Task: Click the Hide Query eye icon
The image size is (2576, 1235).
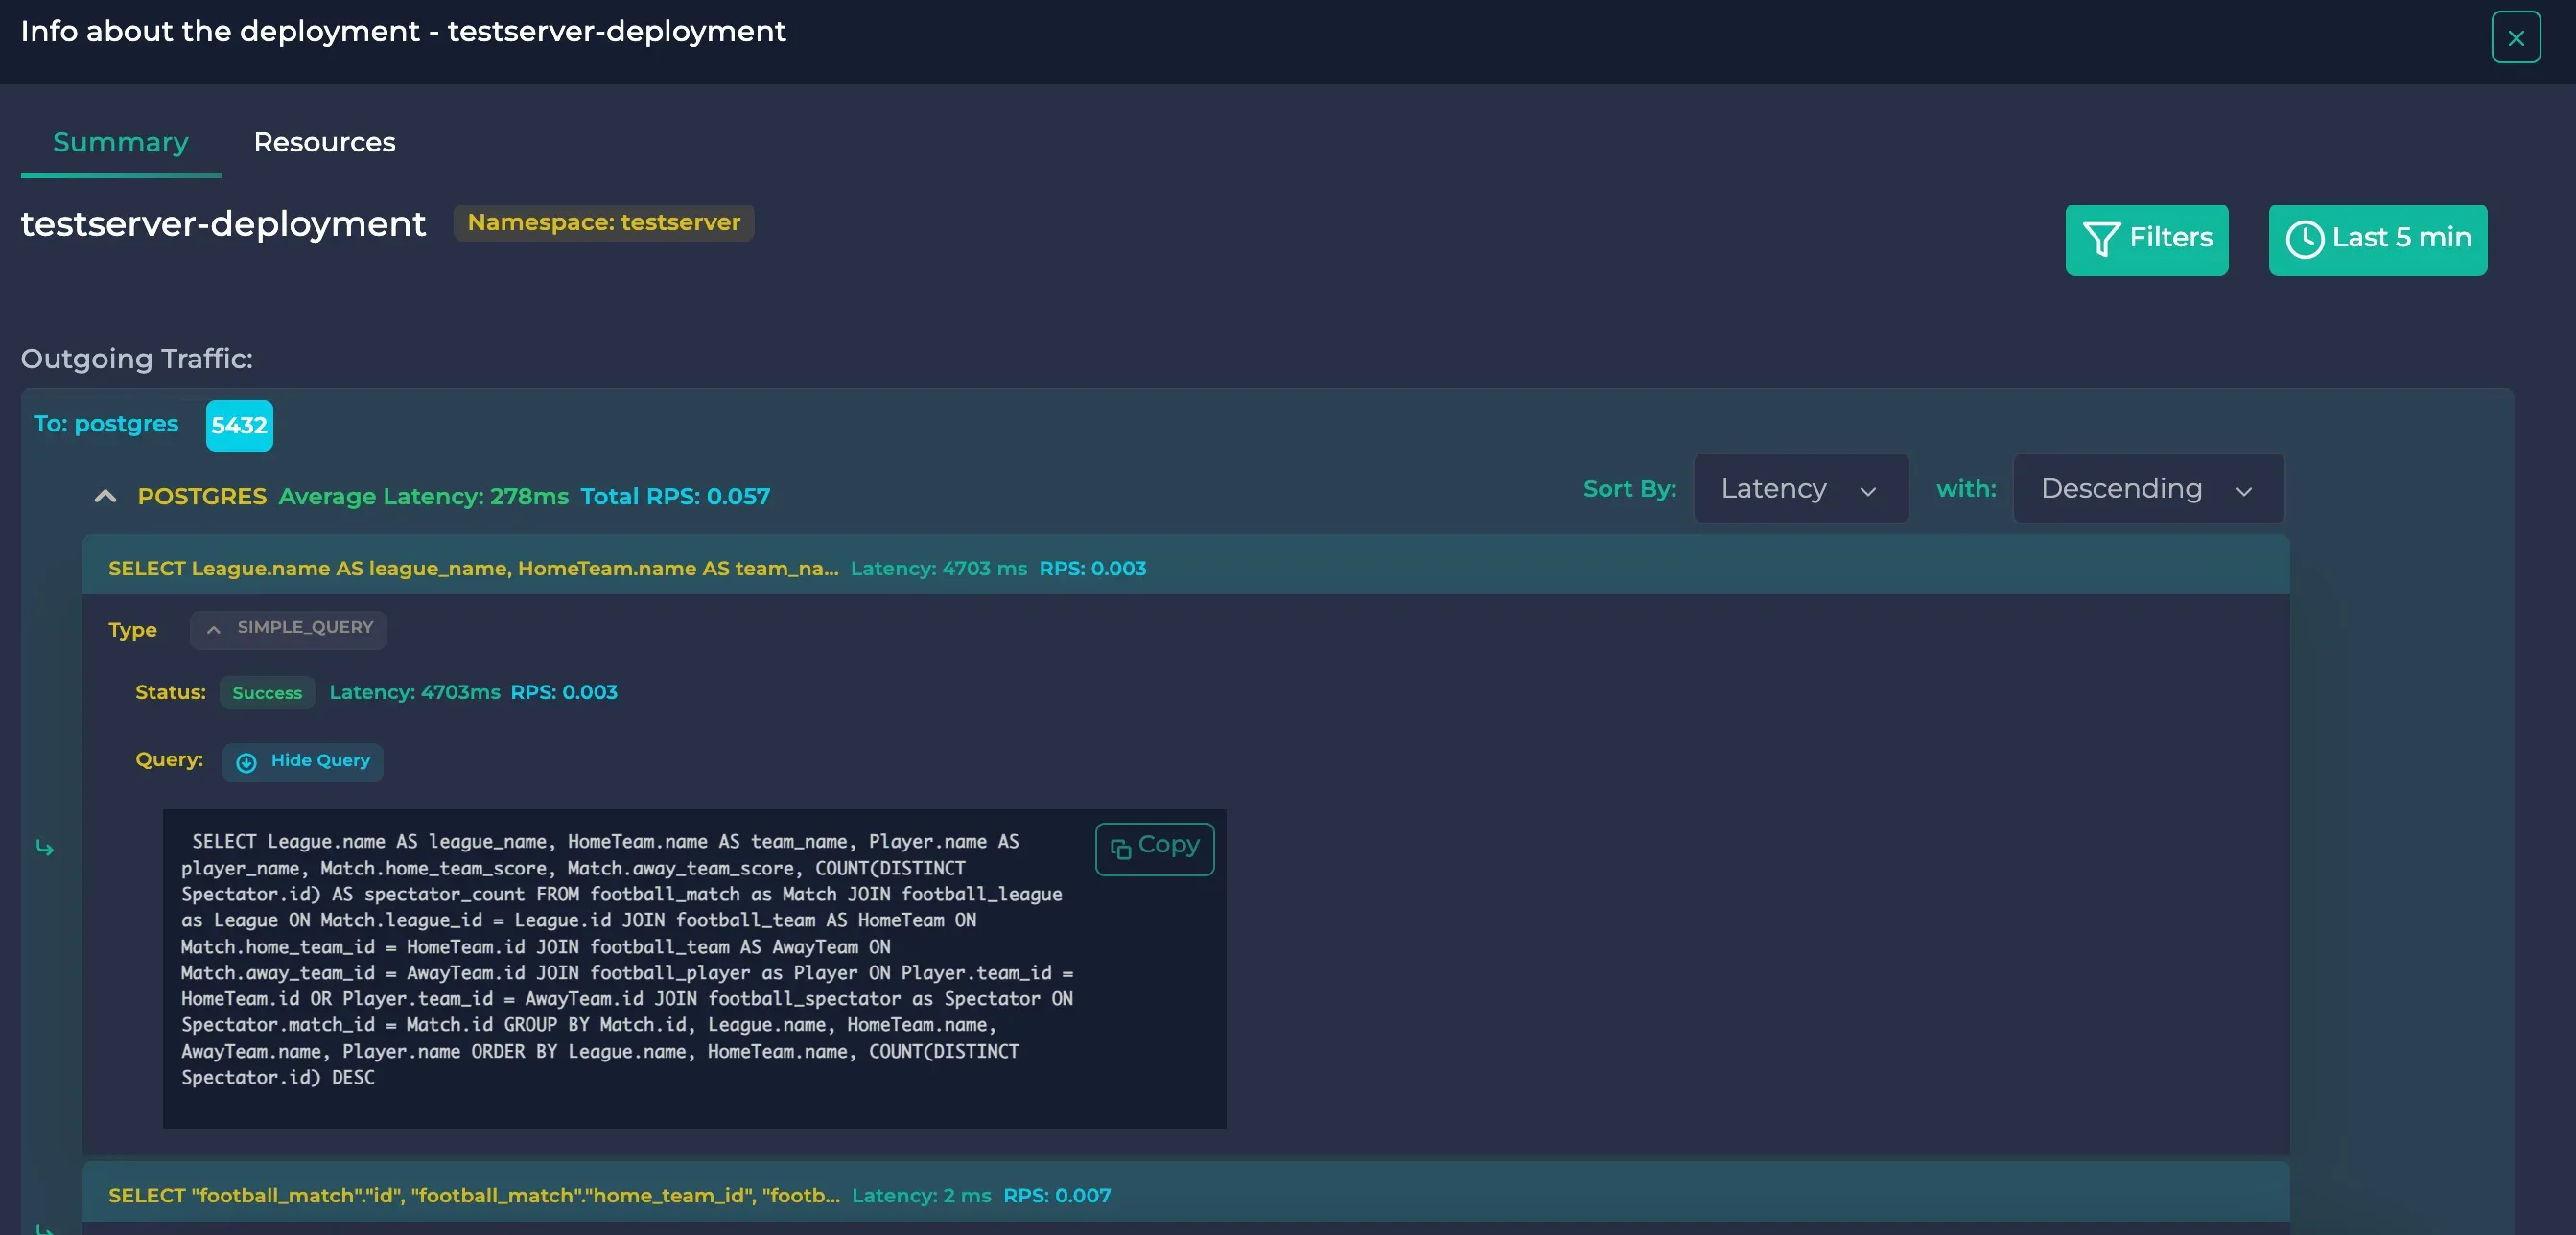Action: (x=246, y=760)
